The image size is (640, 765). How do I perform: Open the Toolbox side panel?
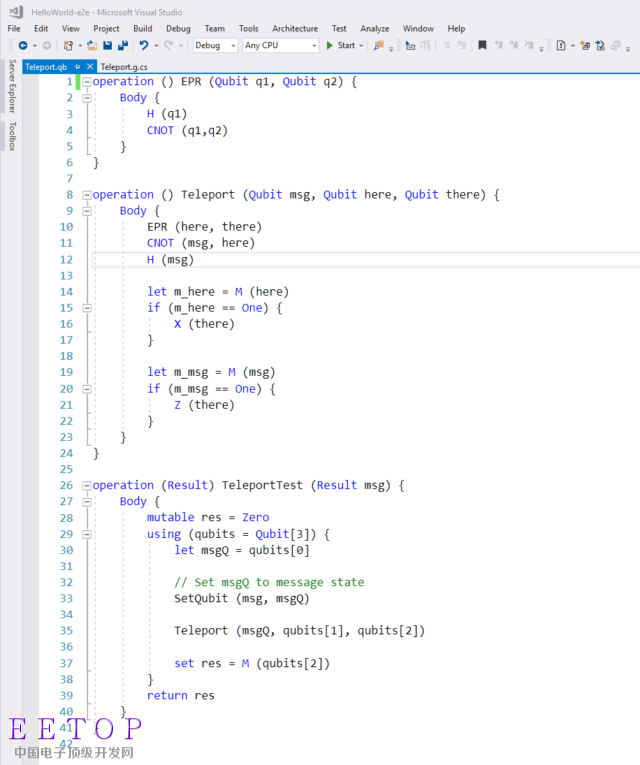[12, 136]
